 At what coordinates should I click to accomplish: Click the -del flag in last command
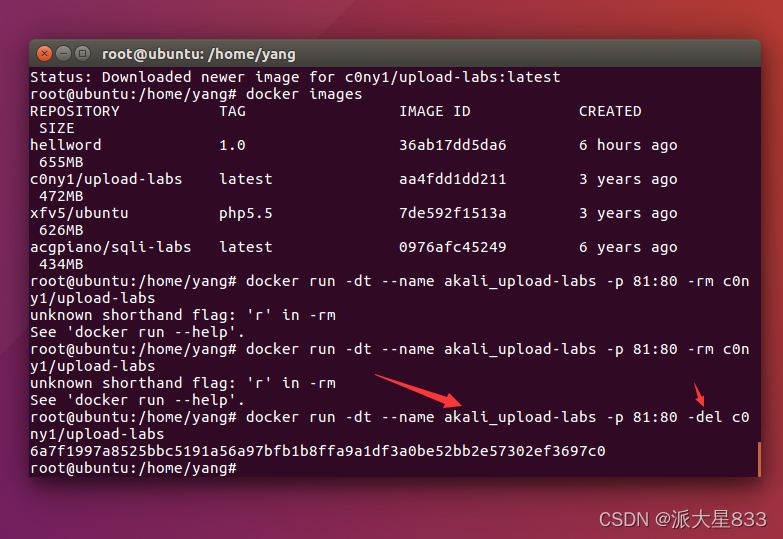(x=705, y=417)
